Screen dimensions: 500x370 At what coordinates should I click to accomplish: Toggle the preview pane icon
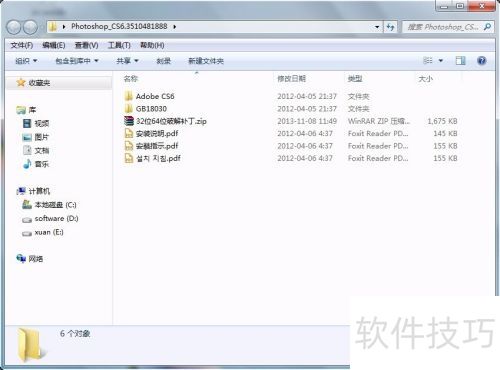pyautogui.click(x=460, y=60)
